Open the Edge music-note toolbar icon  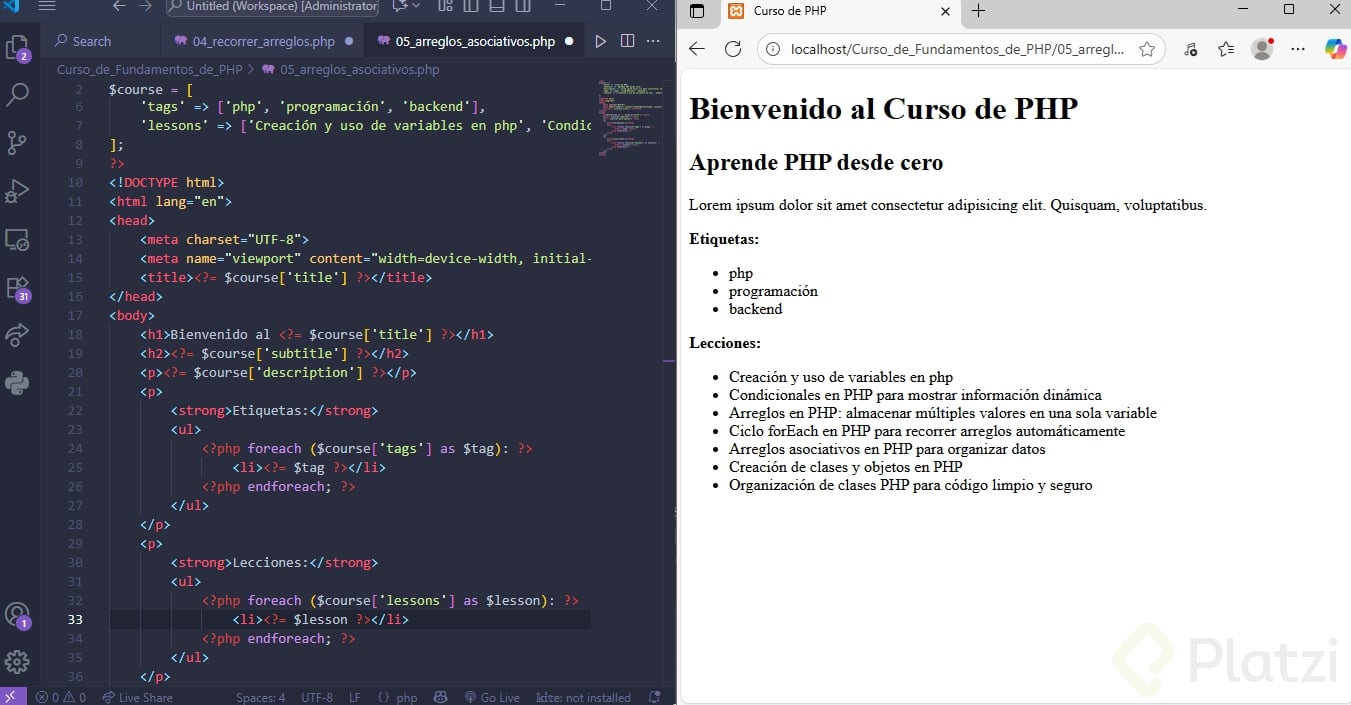coord(1190,49)
